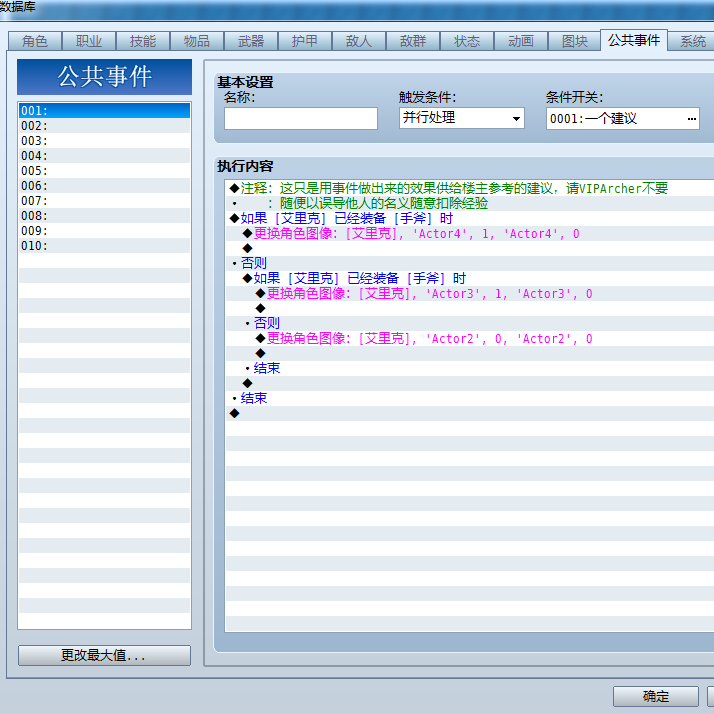
Task: Select common event 003 in list
Action: pyautogui.click(x=104, y=141)
